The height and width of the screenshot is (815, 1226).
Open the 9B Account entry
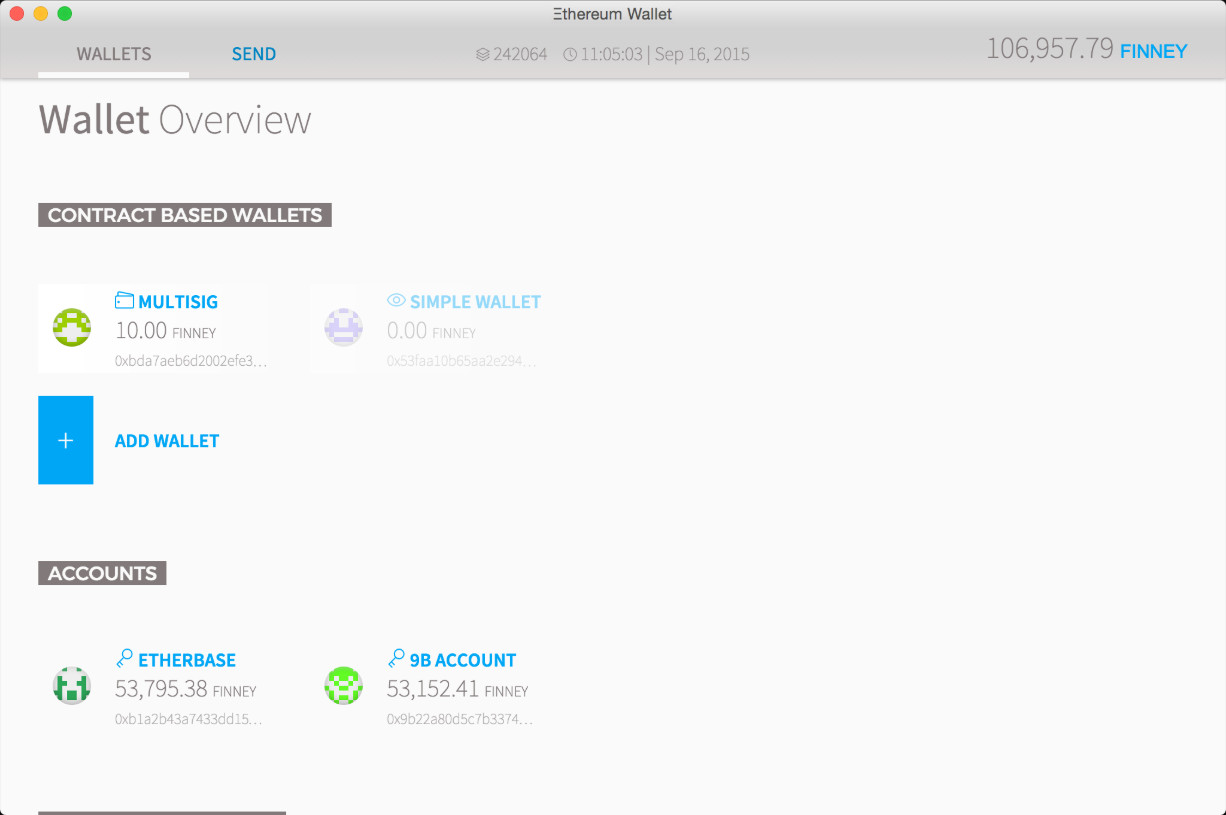(425, 687)
